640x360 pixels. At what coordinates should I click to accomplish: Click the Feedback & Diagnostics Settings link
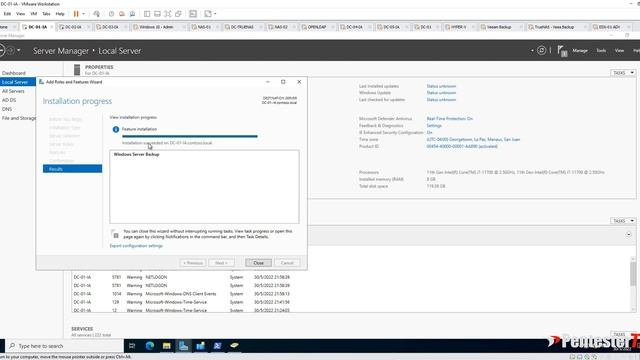coord(434,125)
